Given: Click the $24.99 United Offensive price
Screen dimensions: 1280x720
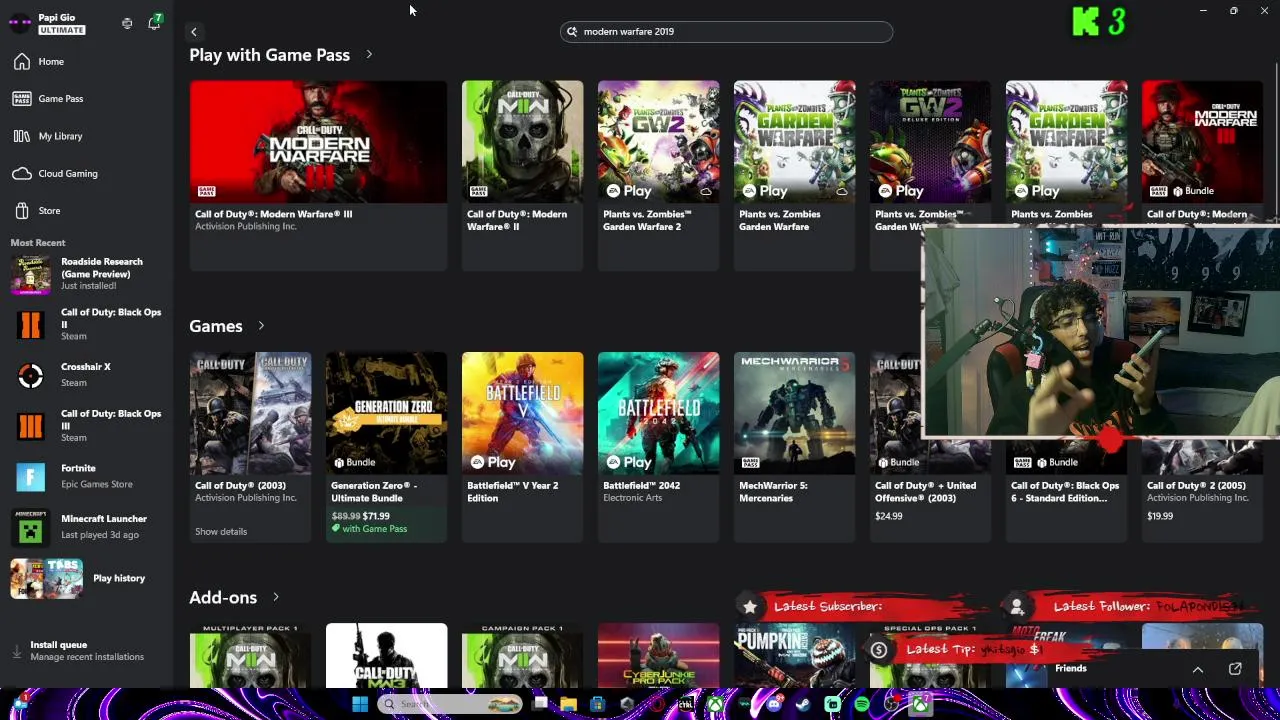Looking at the screenshot, I should [889, 516].
